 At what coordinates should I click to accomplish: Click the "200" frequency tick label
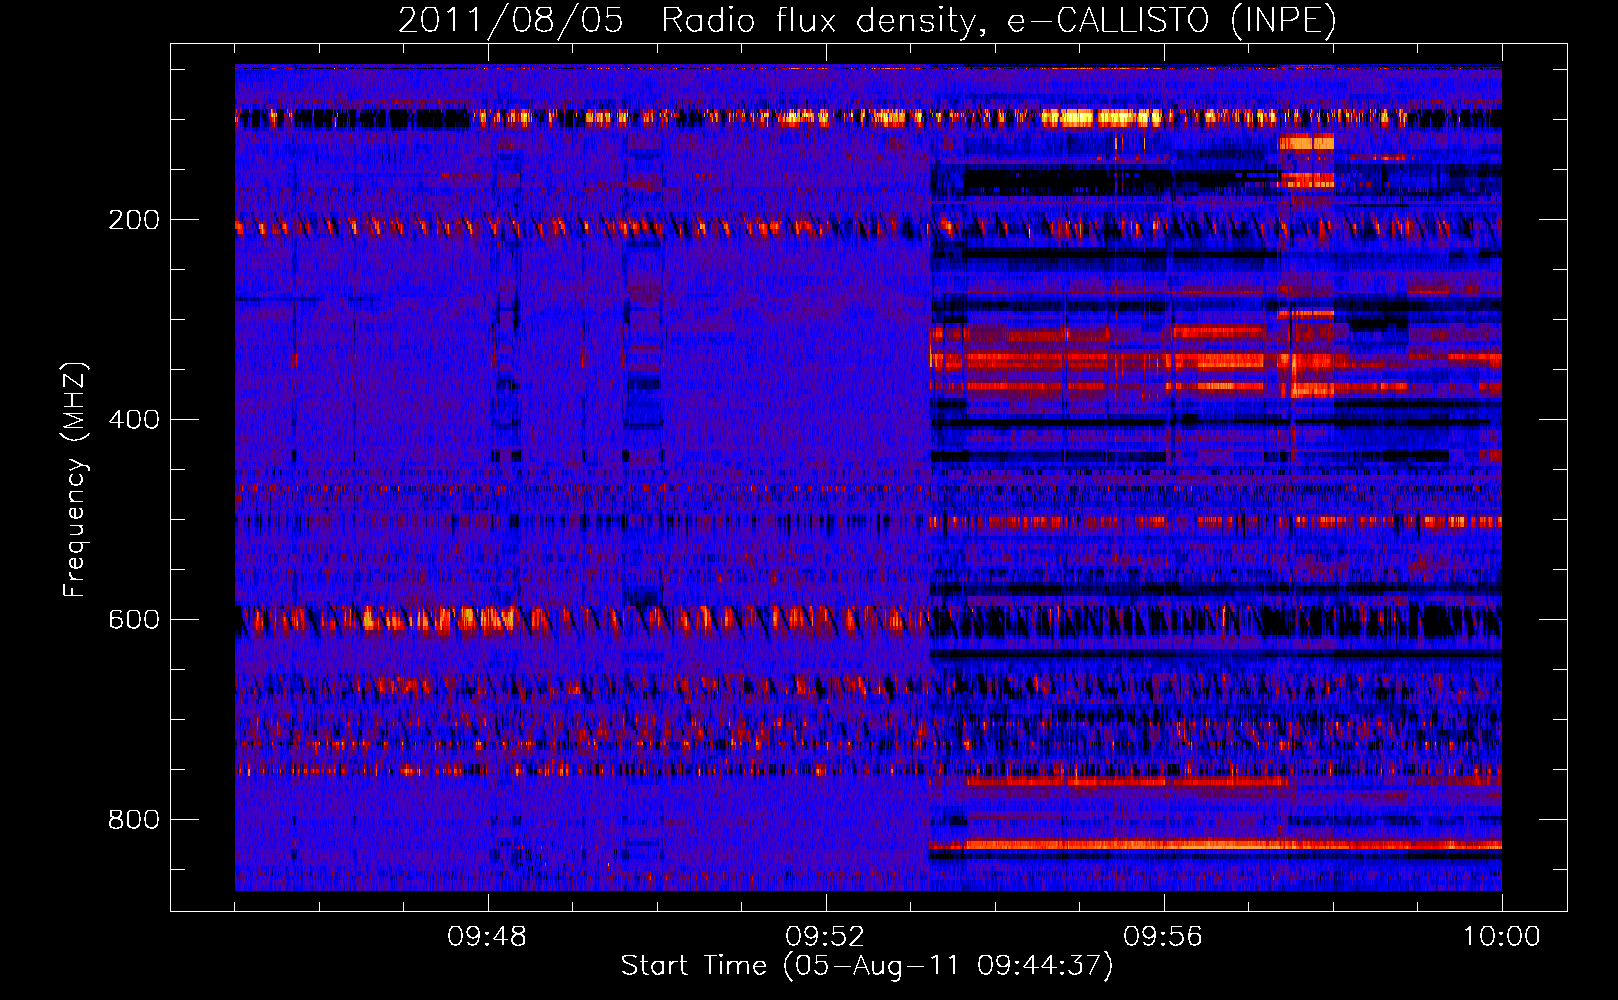click(x=134, y=220)
